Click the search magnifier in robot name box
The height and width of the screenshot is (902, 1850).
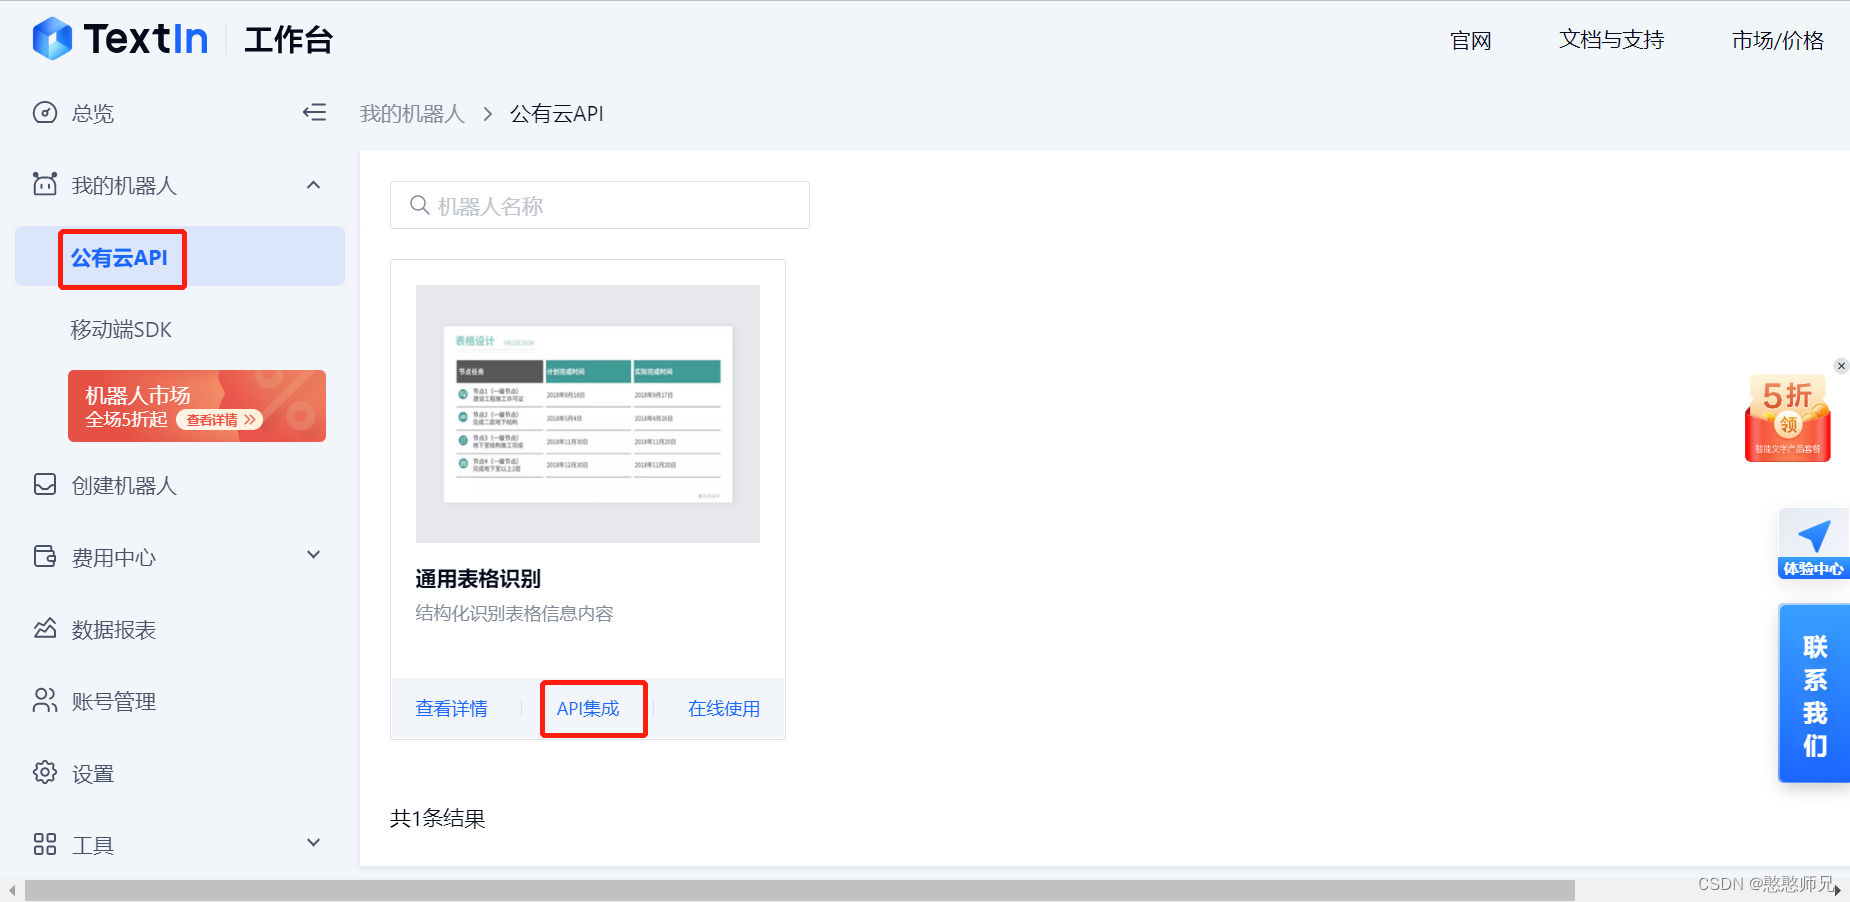419,205
